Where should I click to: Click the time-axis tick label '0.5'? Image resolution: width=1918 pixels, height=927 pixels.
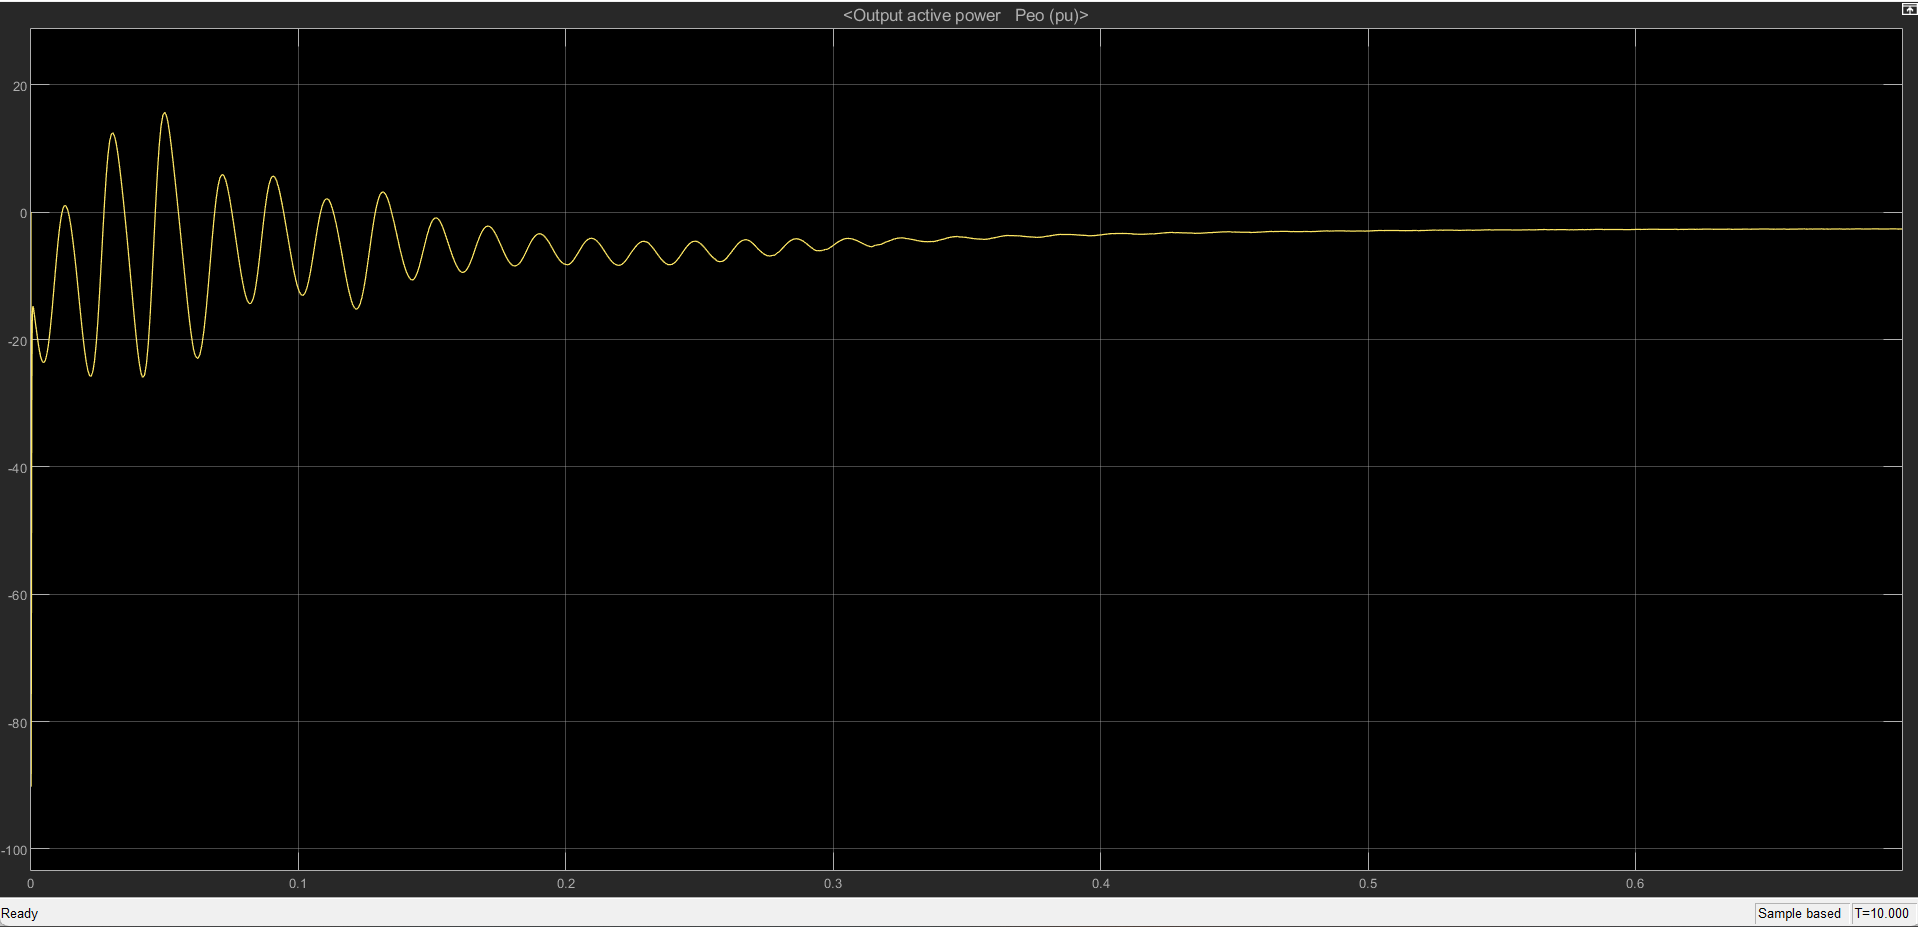coord(1368,883)
